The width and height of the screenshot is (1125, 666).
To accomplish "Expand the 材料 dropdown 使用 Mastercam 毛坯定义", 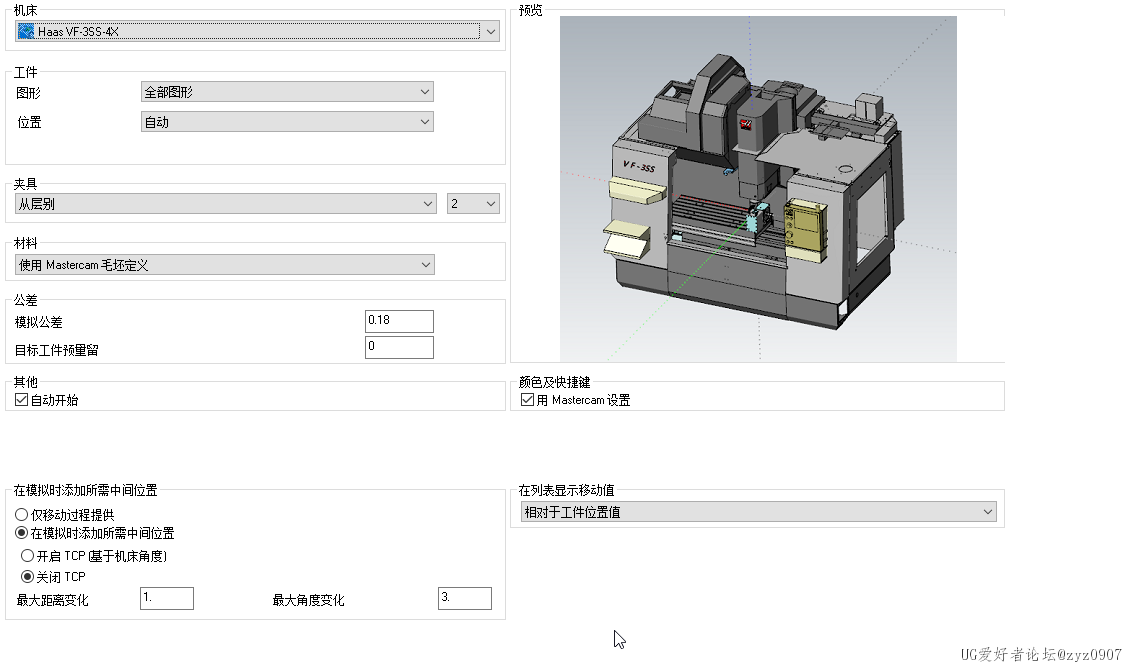I will click(225, 265).
